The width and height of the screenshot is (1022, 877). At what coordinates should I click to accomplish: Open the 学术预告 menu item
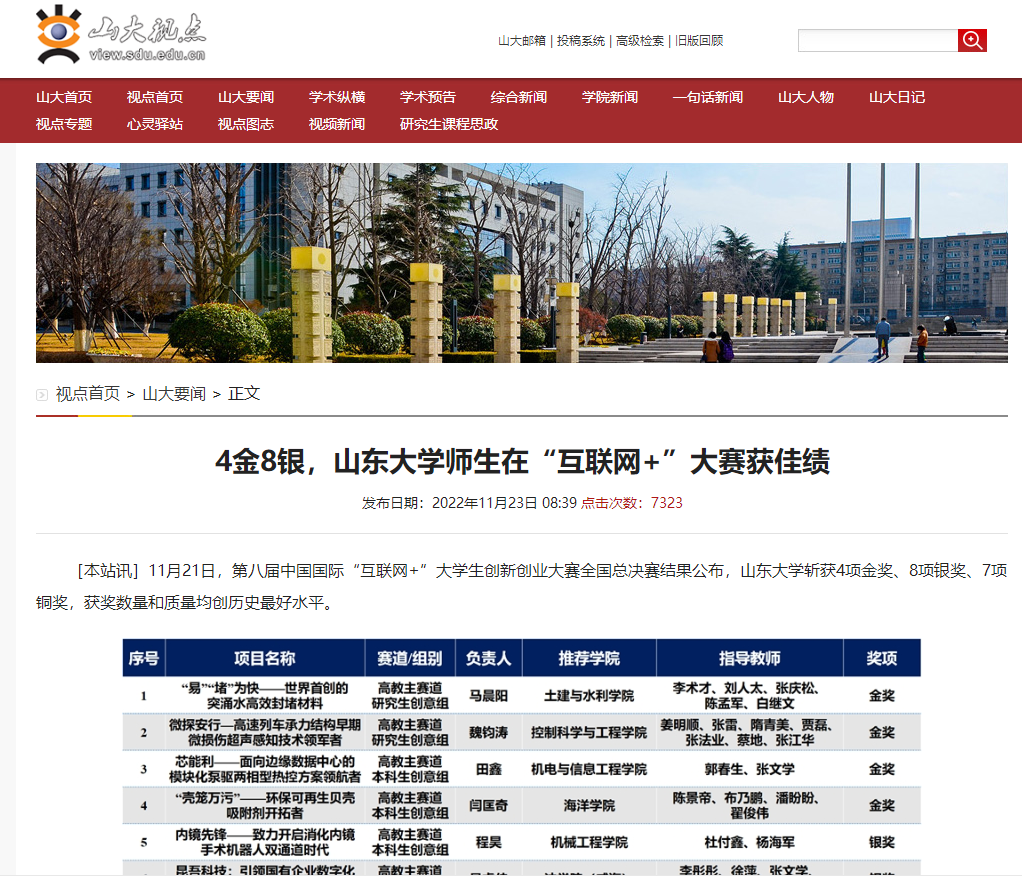[x=428, y=97]
